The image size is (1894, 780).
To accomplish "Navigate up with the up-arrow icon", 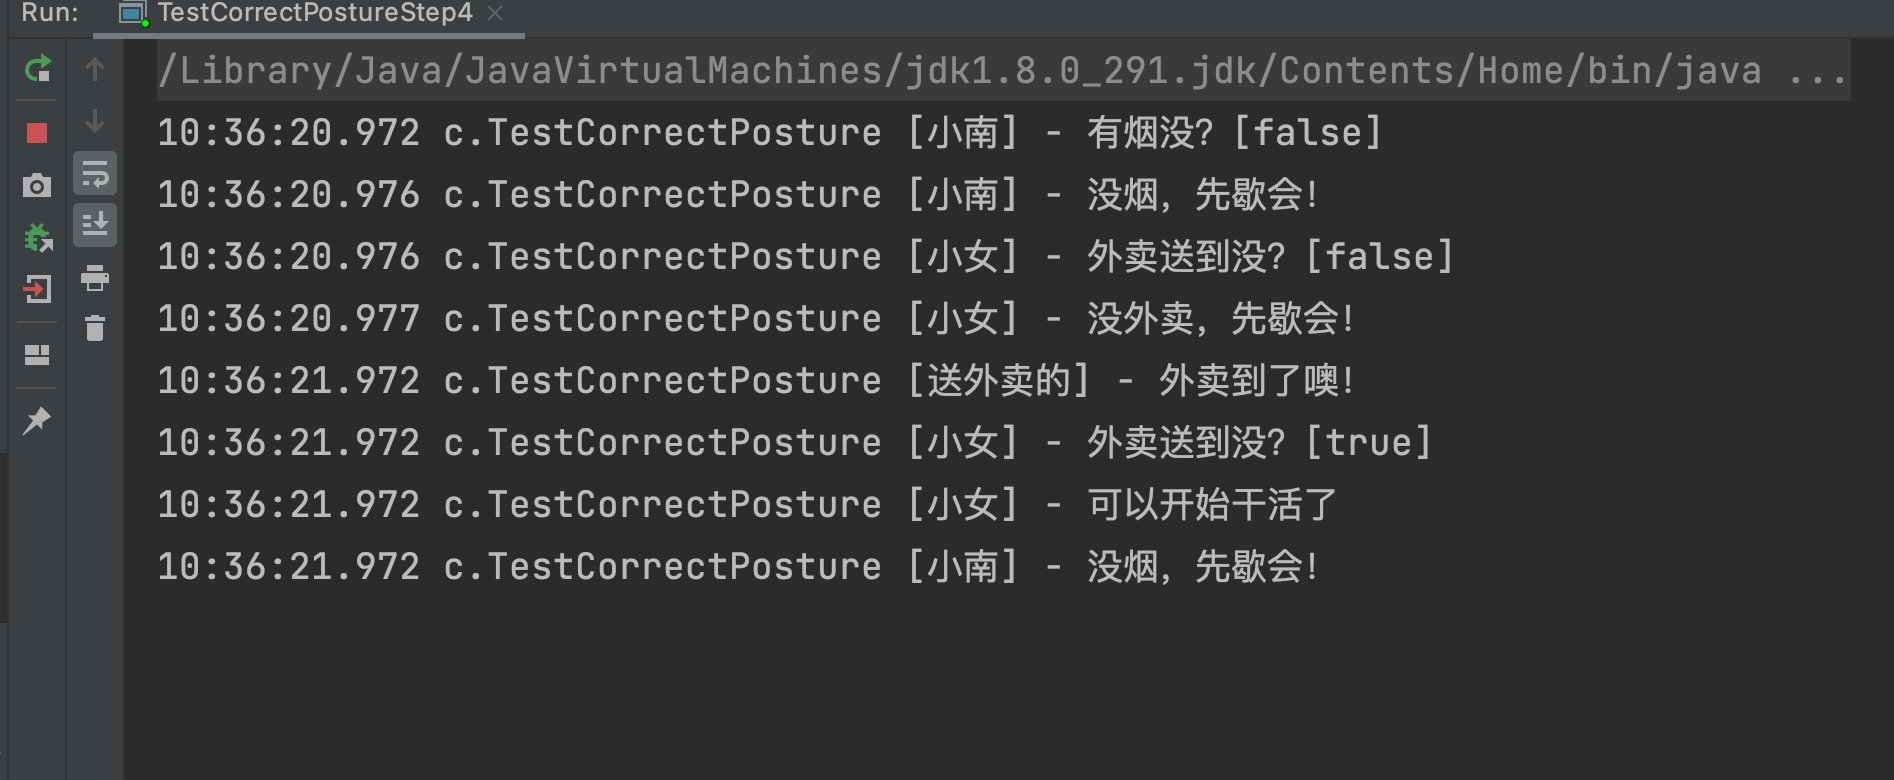I will (95, 70).
